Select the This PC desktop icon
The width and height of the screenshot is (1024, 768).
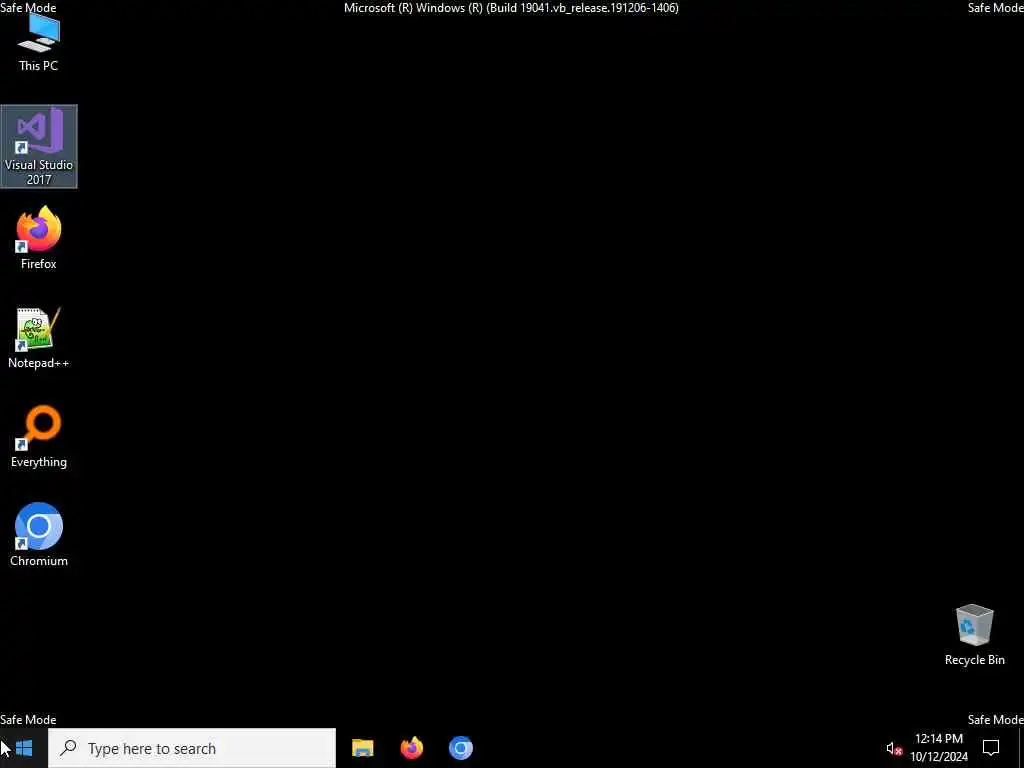[x=39, y=43]
